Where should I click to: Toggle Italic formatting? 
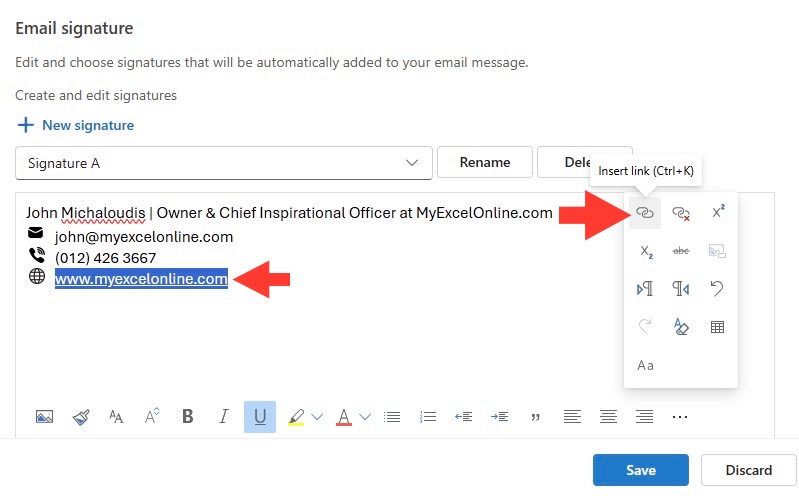tap(223, 417)
